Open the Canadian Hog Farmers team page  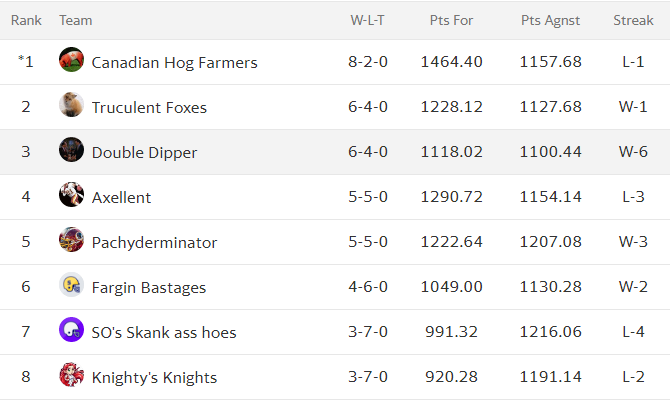point(174,63)
